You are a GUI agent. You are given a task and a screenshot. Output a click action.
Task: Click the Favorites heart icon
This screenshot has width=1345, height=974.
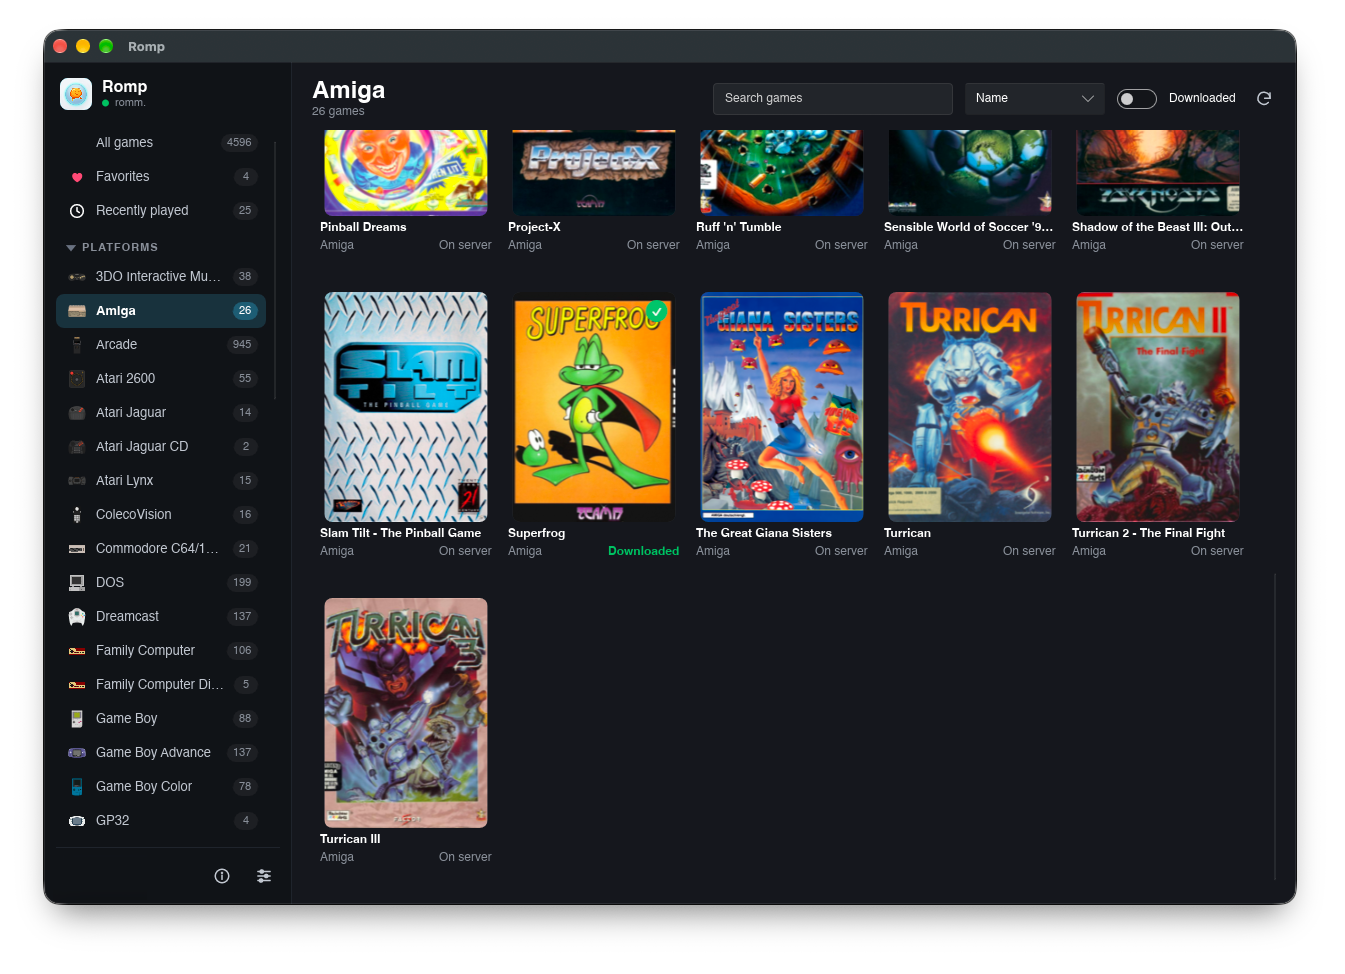tap(77, 177)
